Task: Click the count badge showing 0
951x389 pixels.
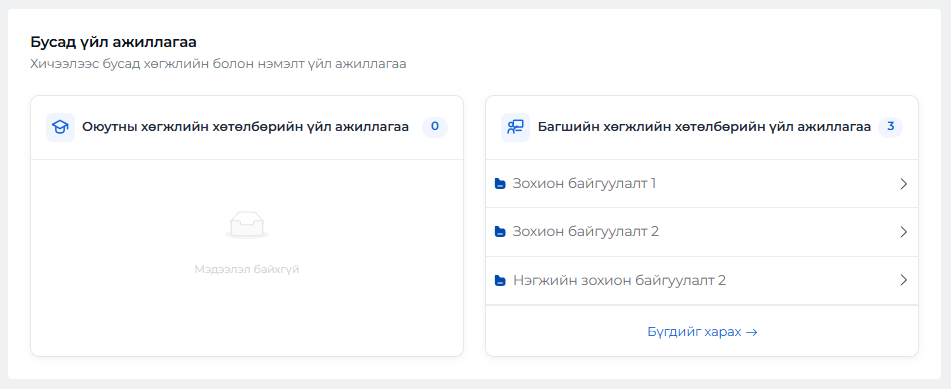Action: (x=435, y=127)
